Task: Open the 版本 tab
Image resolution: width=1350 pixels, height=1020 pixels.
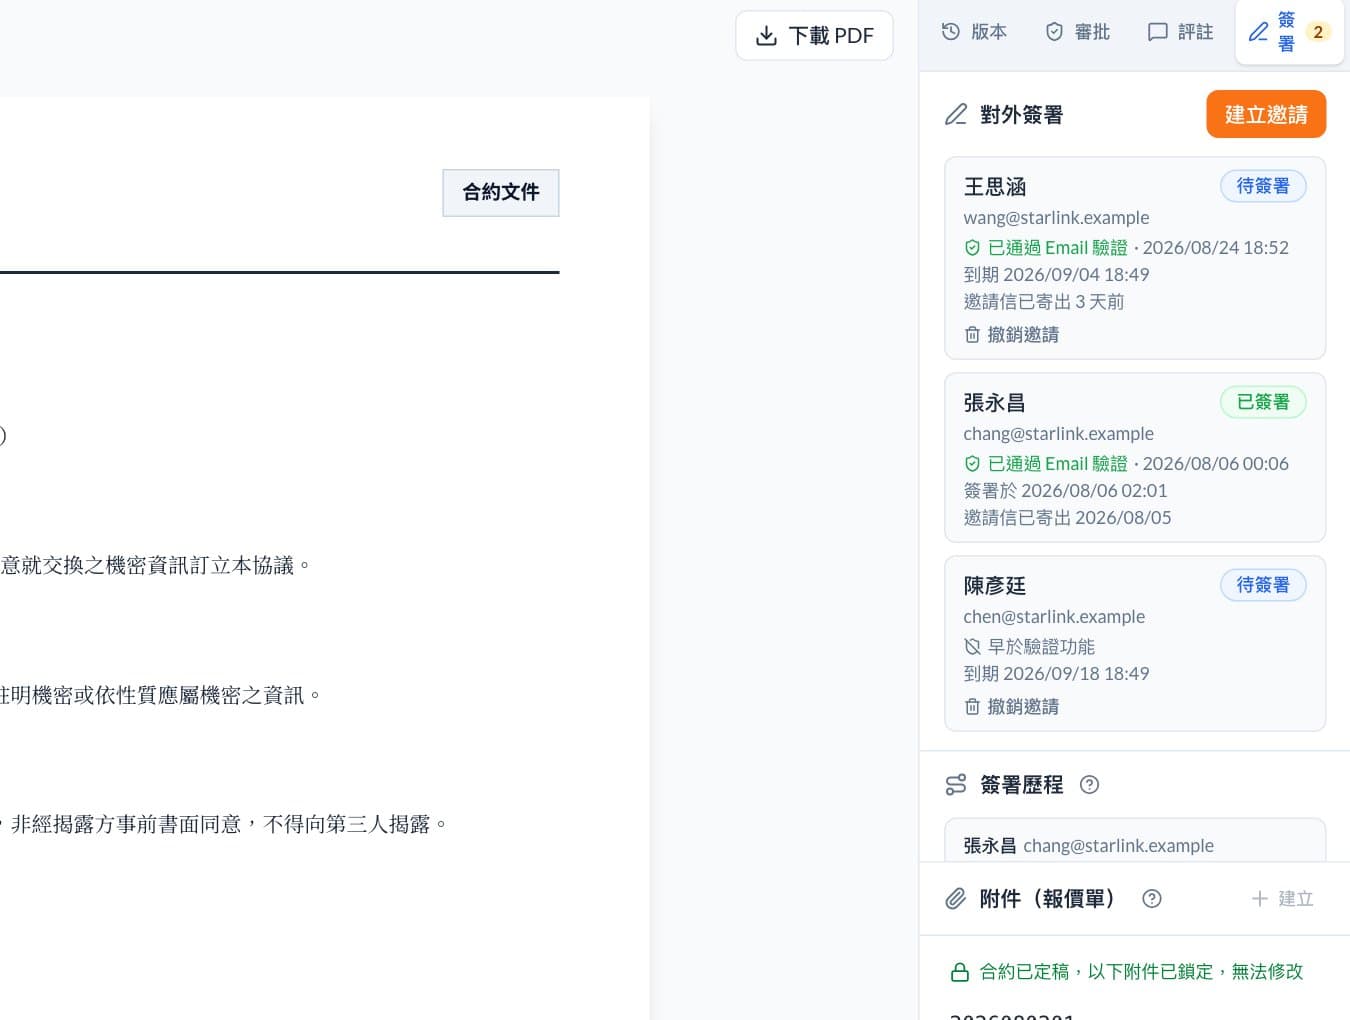Action: (x=974, y=32)
